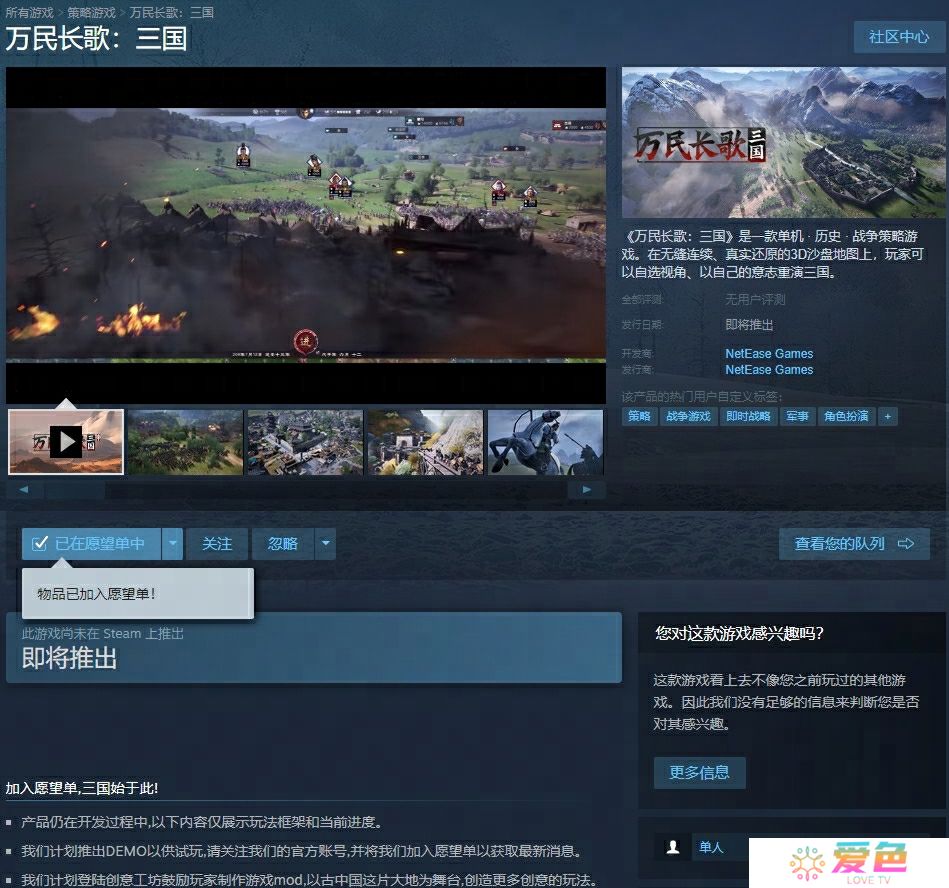
Task: Click the 关注 follow button
Action: (217, 544)
